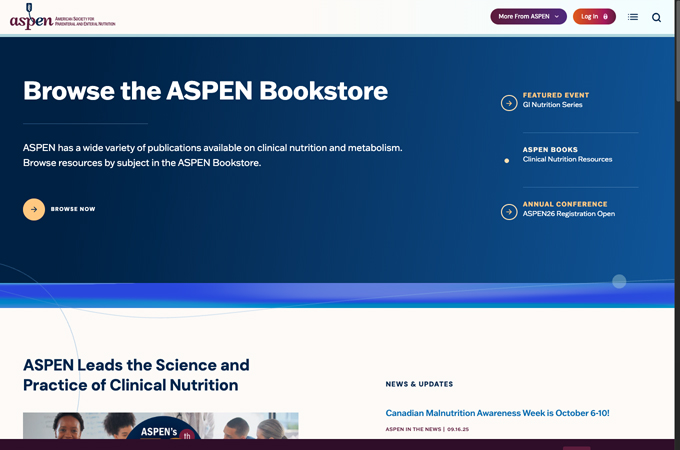This screenshot has height=450, width=680.
Task: Click the Browse the ASPEN Bookstore heading
Action: point(206,91)
